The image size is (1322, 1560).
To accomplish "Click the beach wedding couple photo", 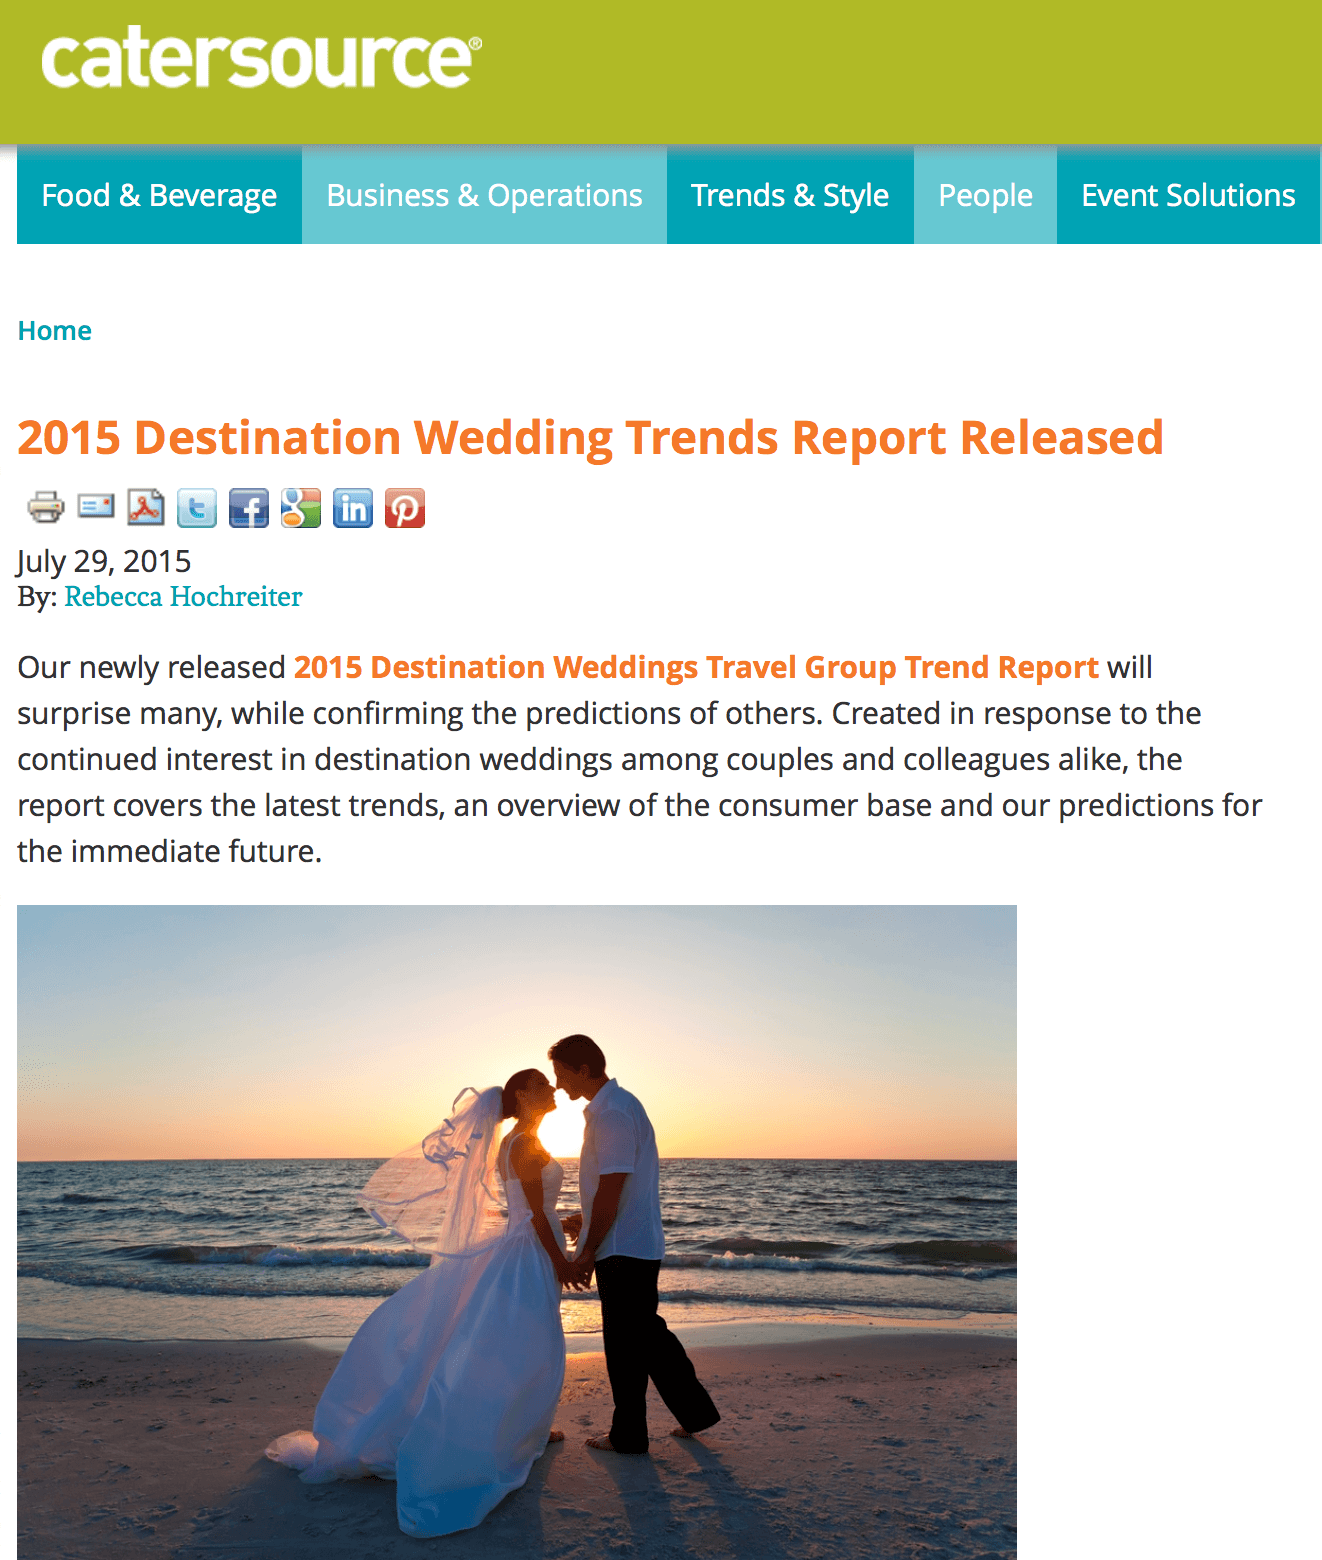I will pos(517,1232).
